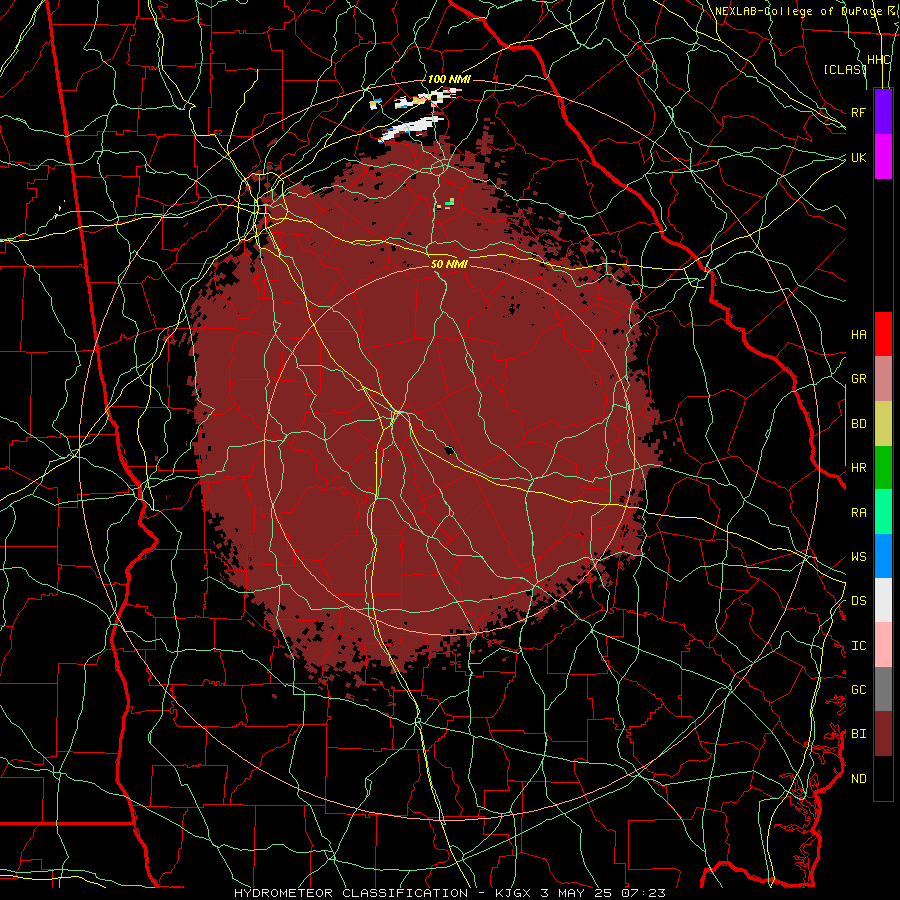
Task: Click the UK legend label
Action: 858,157
